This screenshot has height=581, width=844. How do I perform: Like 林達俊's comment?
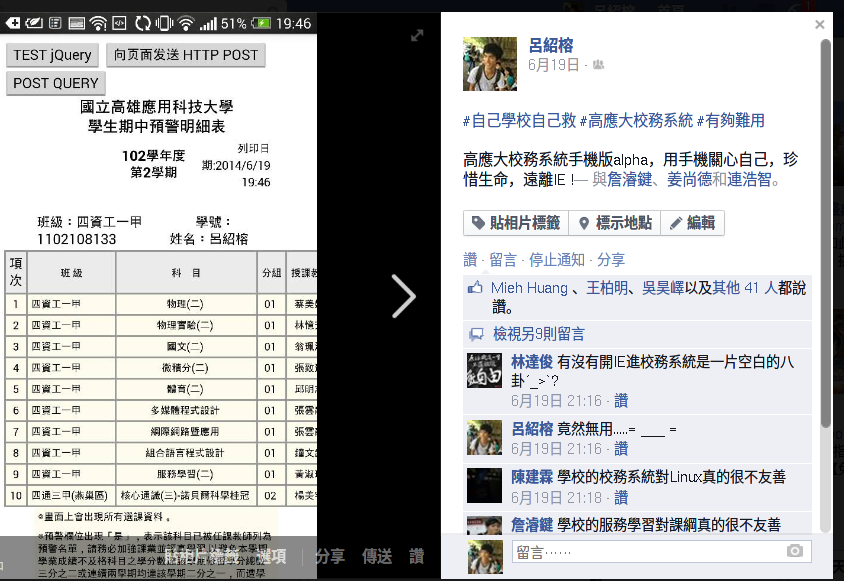pyautogui.click(x=621, y=401)
